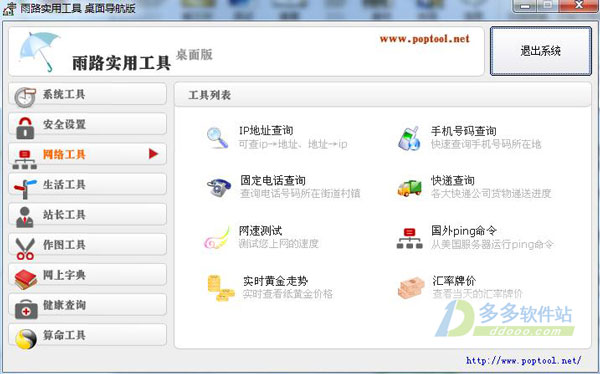Click the 网上字典 books icon
The width and height of the screenshot is (600, 374).
26,279
